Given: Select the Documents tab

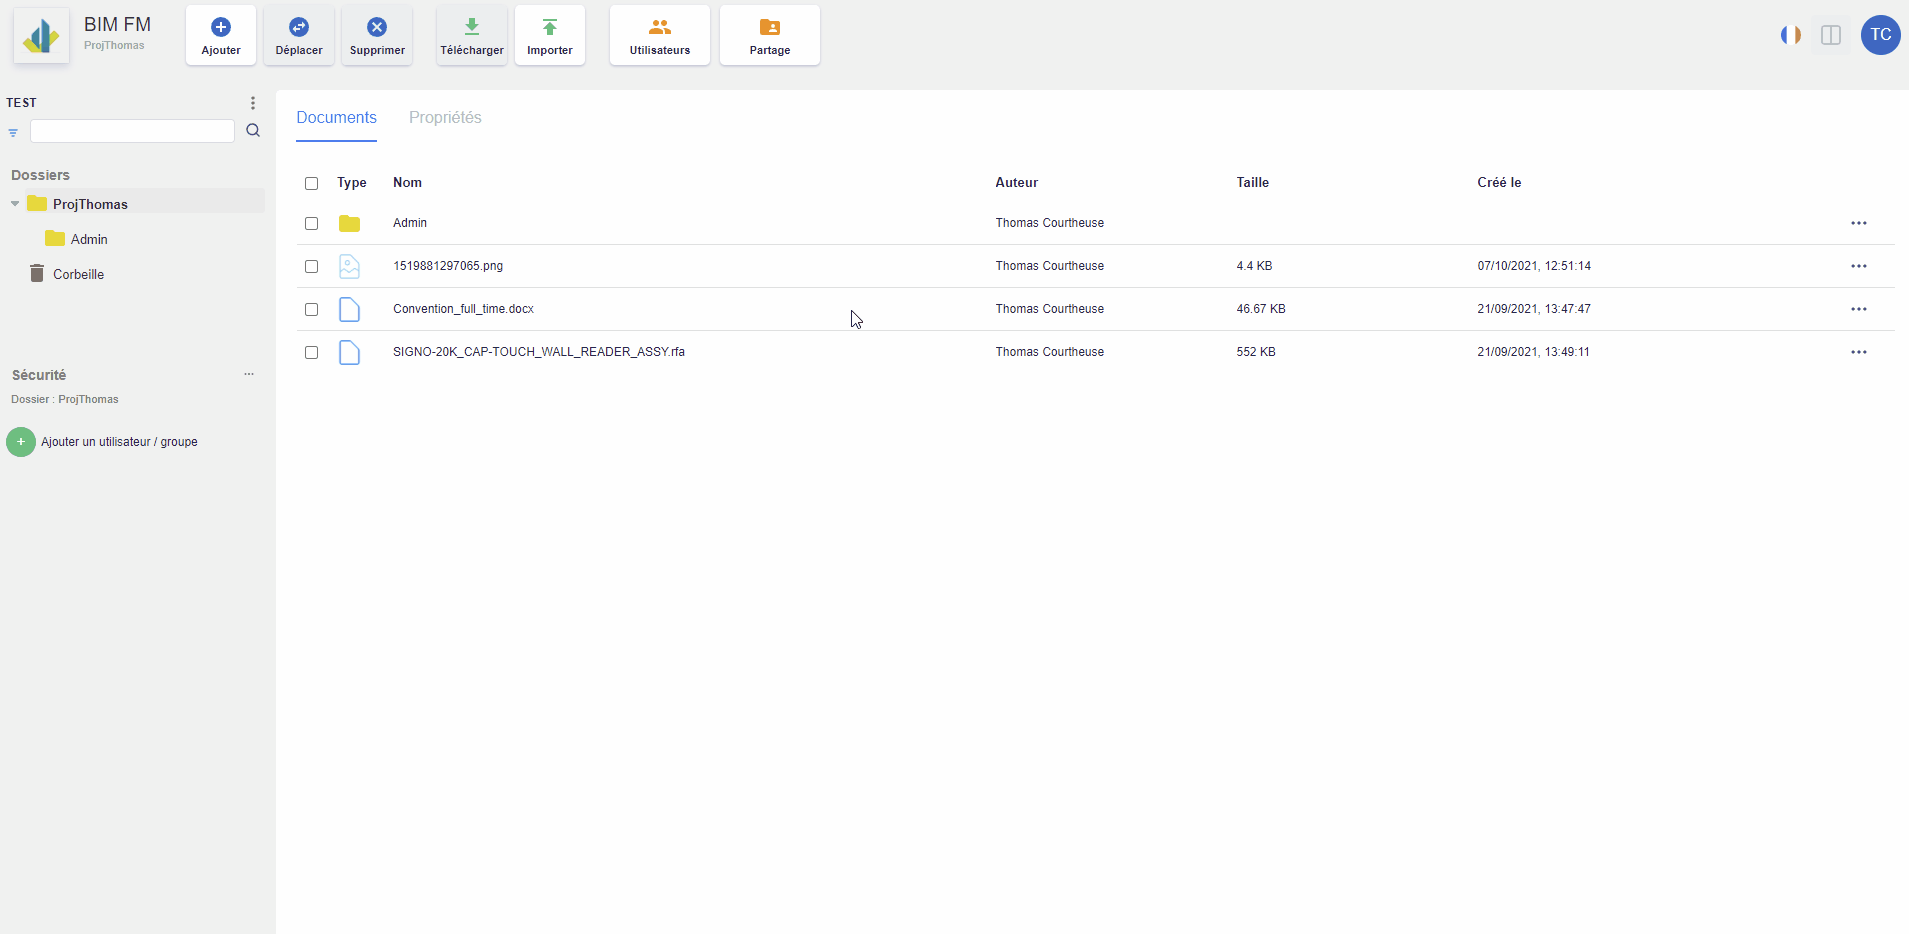Looking at the screenshot, I should tap(336, 118).
